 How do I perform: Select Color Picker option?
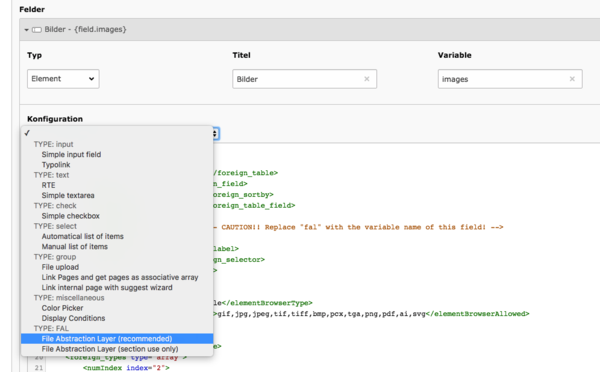[62, 308]
